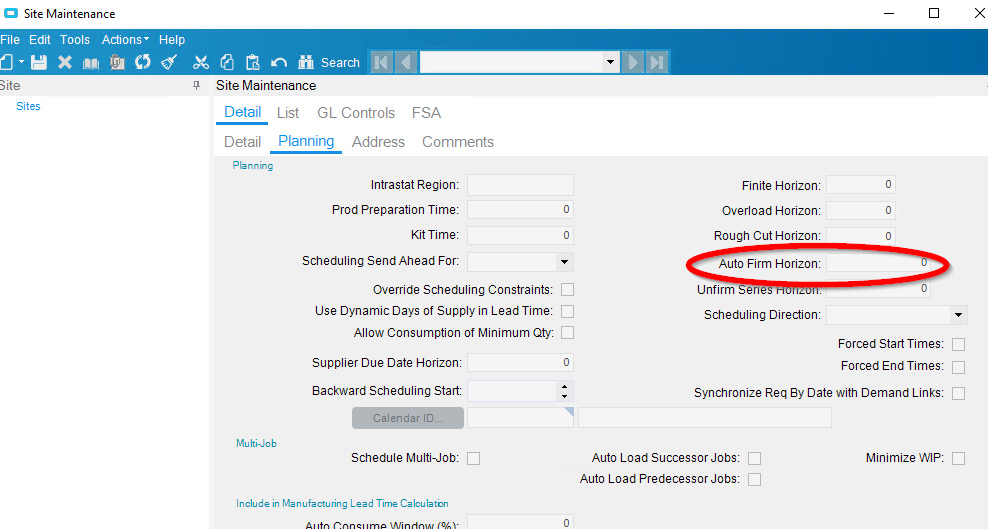Image resolution: width=988 pixels, height=529 pixels.
Task: Select the Planning sub-tab
Action: click(306, 141)
